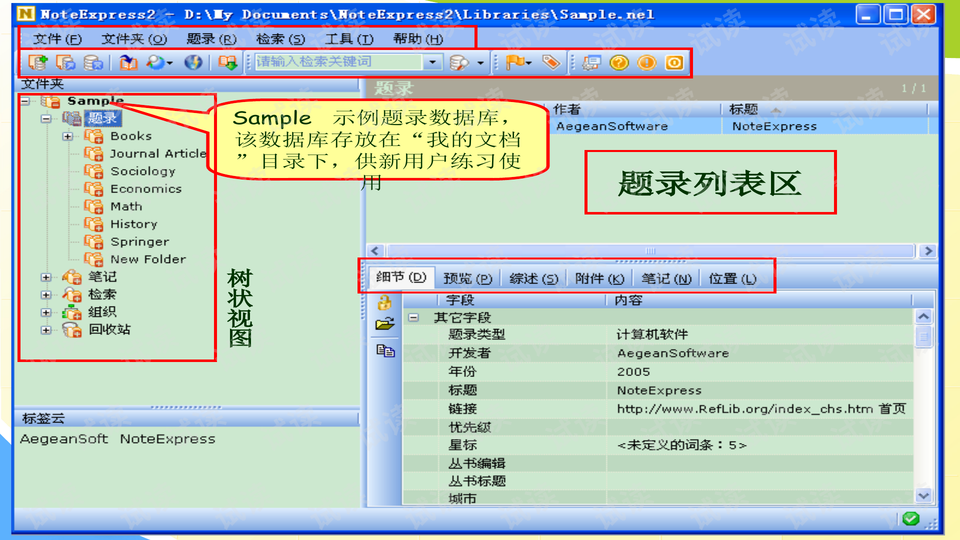Sort by the 标题 column header
Image resolution: width=960 pixels, height=540 pixels.
[x=823, y=109]
